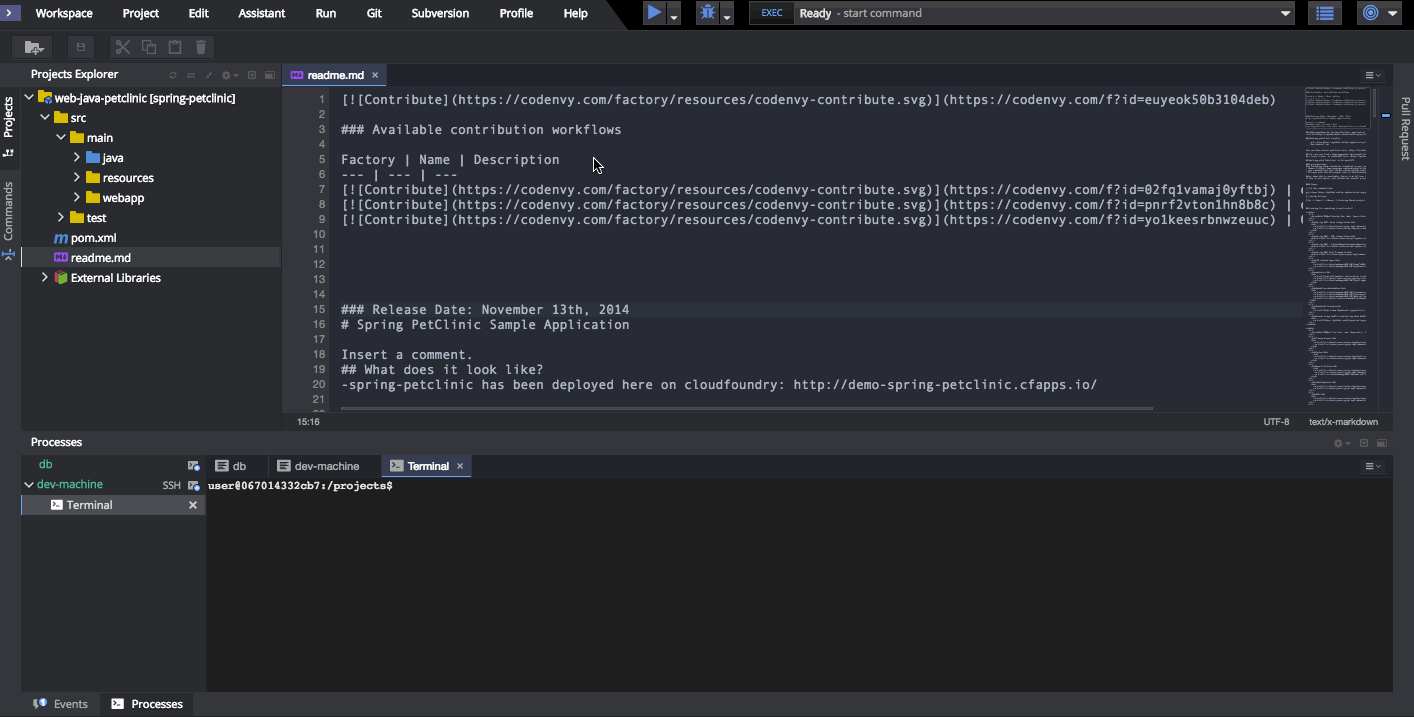Expand the resources folder
1414x717 pixels.
pos(77,178)
